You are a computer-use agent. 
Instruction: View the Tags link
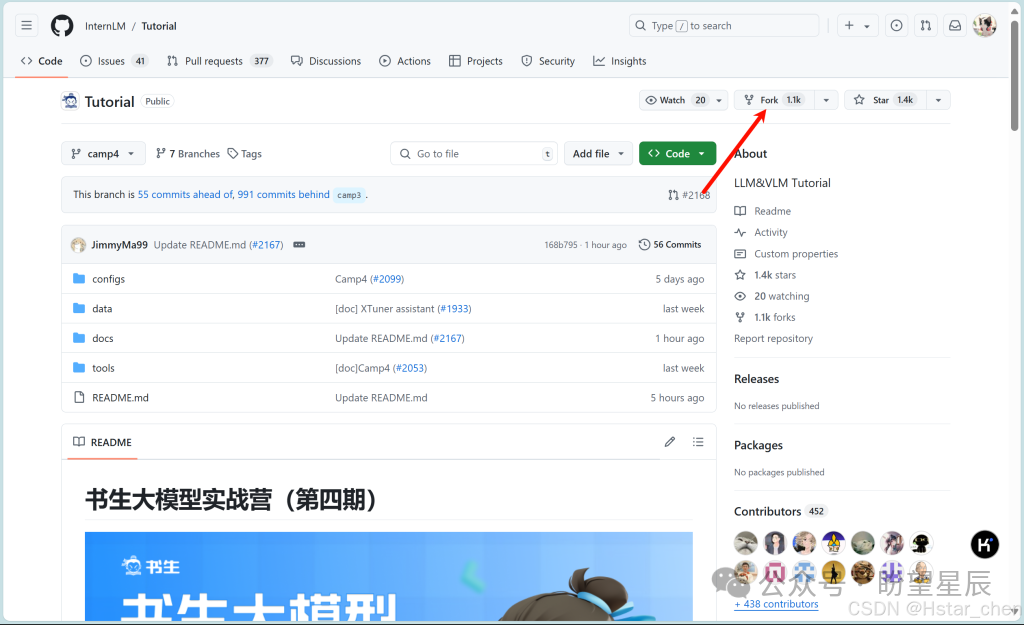pyautogui.click(x=245, y=153)
